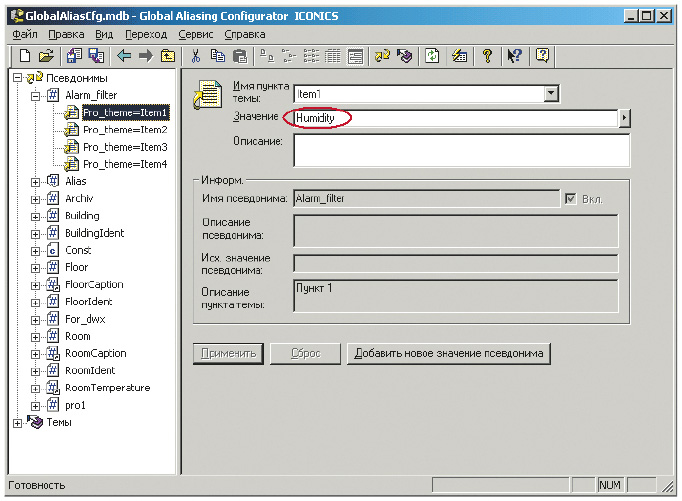Go forward with the right arrow icon
This screenshot has height=501, width=682.
146,56
